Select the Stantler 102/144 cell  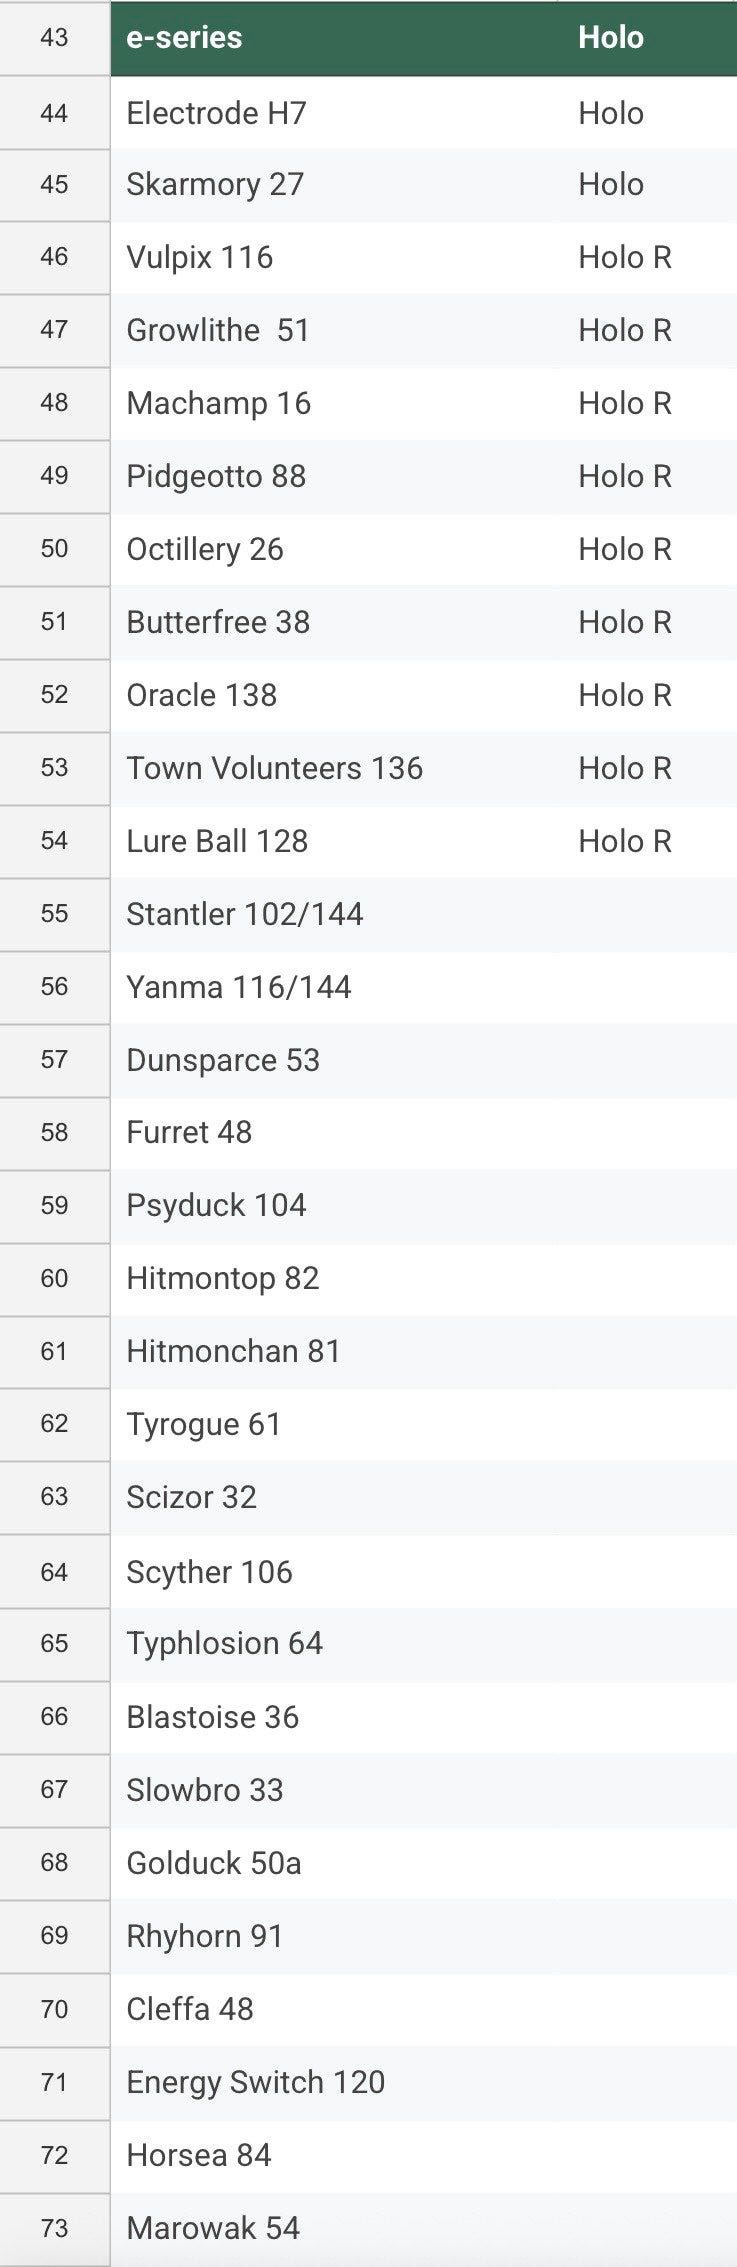(338, 915)
